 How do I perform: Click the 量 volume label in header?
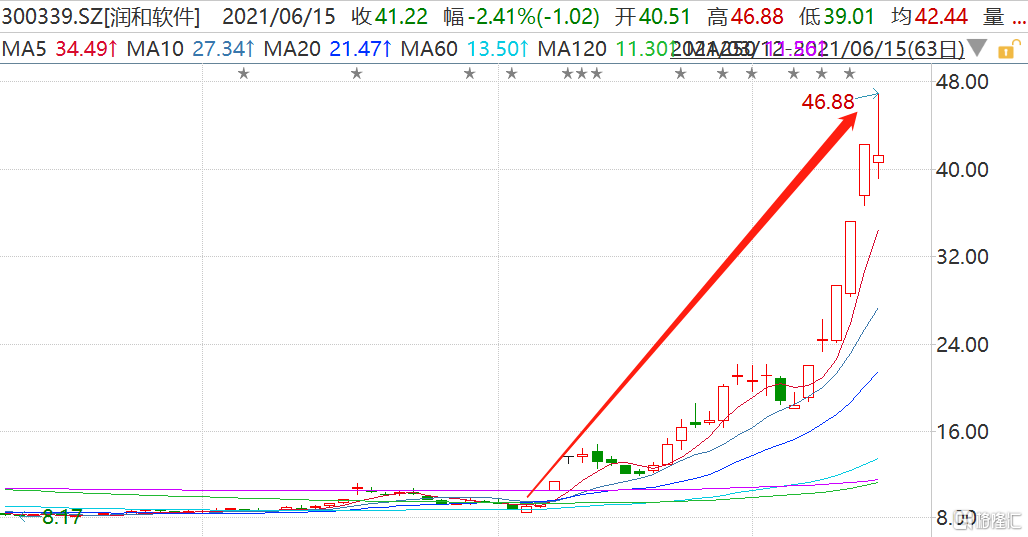pos(994,16)
